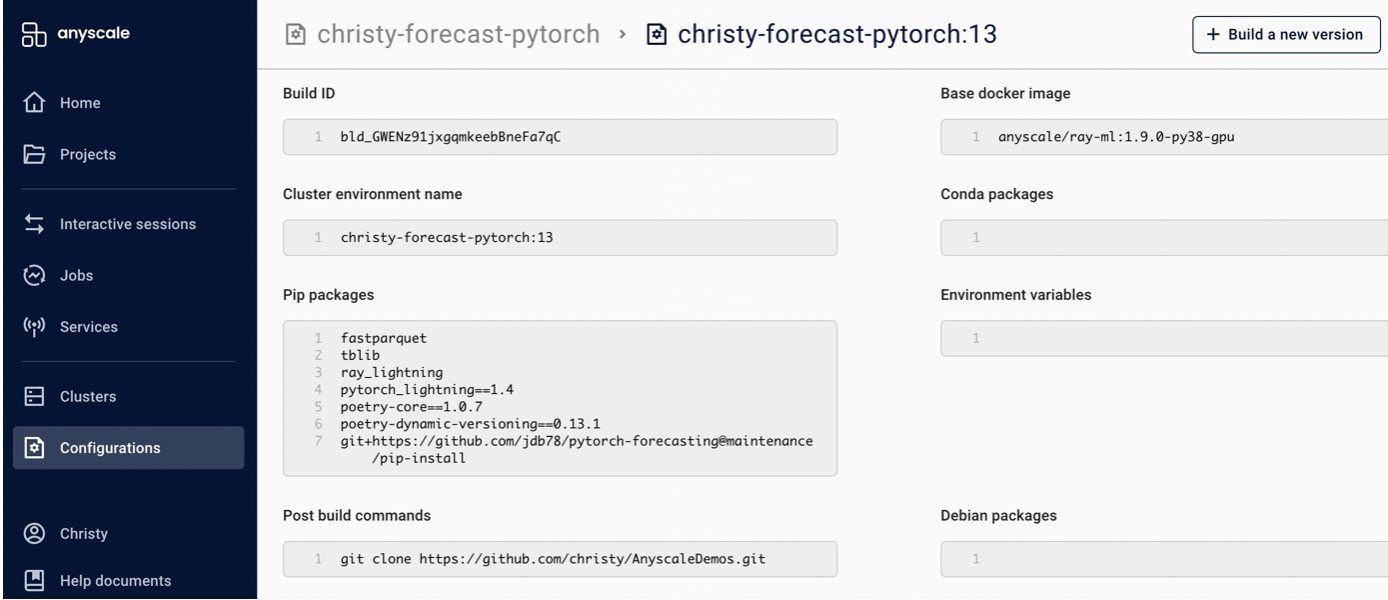
Task: Open Interactive sessions arrows icon
Action: [34, 224]
